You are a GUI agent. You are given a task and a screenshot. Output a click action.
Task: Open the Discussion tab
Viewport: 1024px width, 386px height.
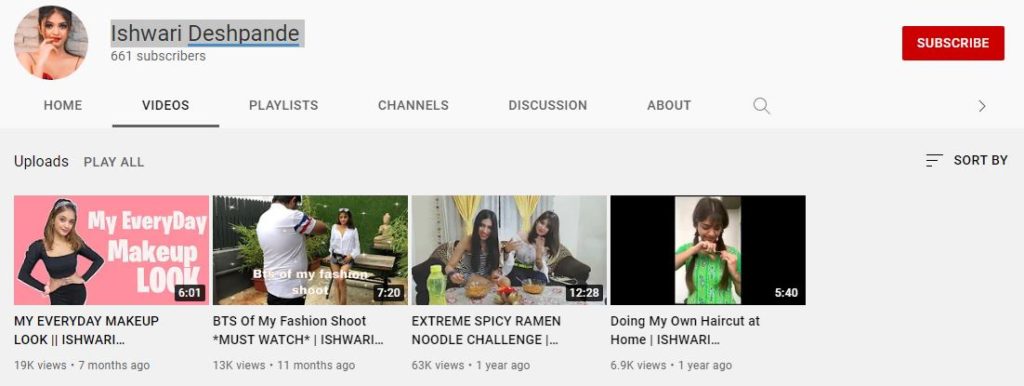click(548, 105)
